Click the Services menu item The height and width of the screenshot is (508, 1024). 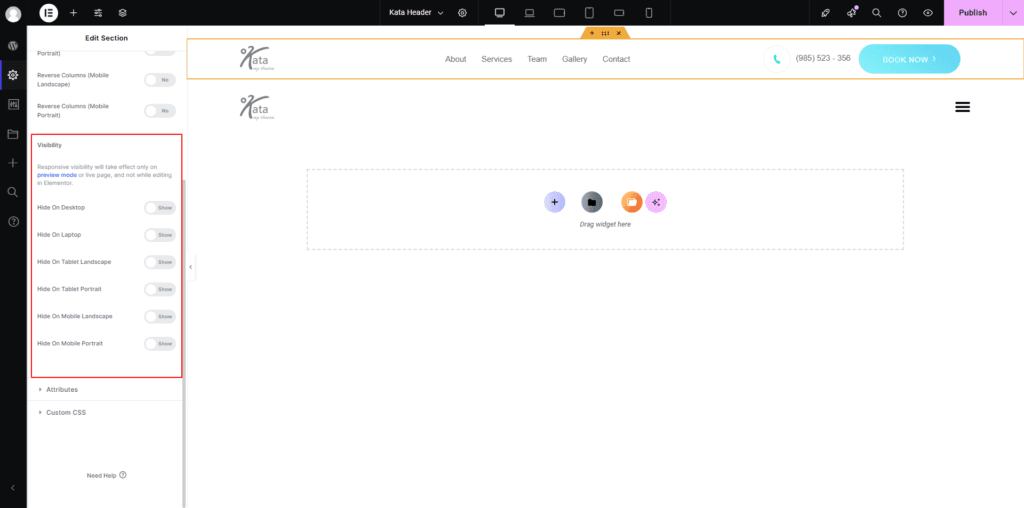tap(497, 59)
